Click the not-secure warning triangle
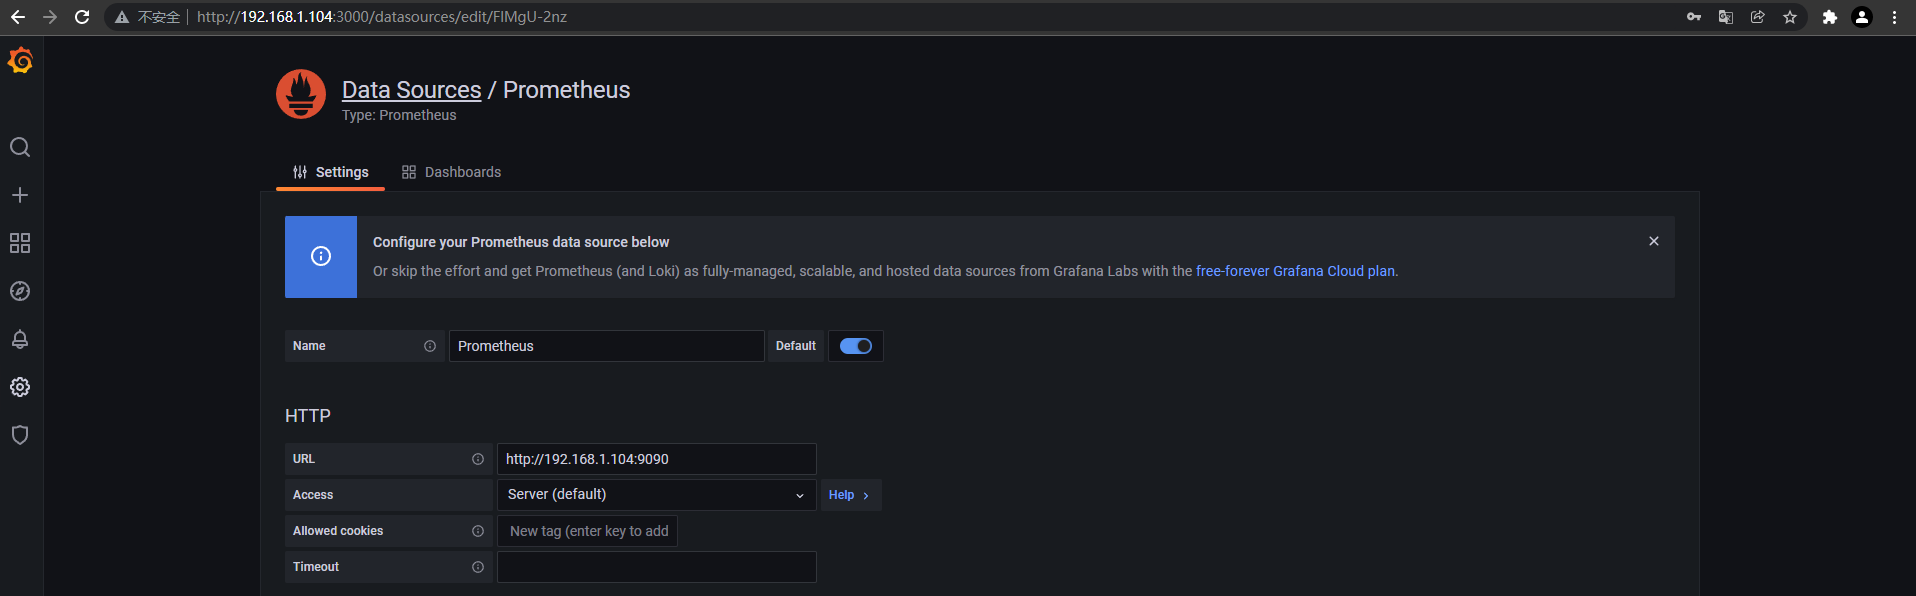 point(122,17)
